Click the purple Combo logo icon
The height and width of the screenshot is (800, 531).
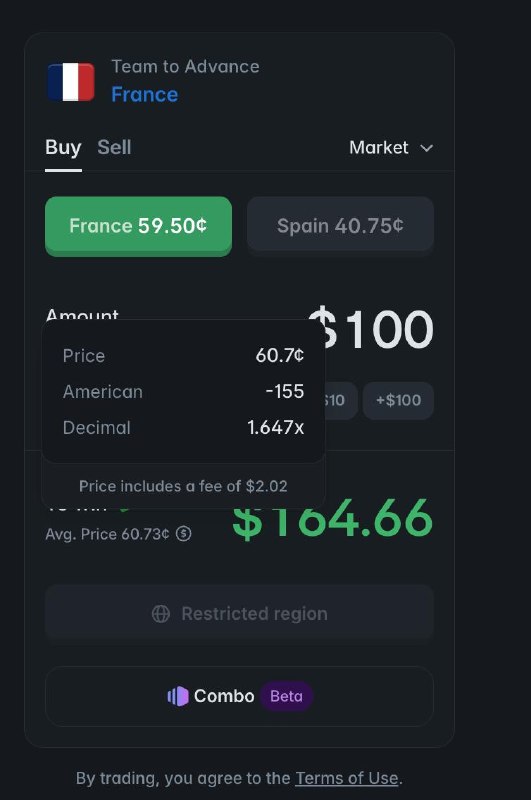point(178,696)
